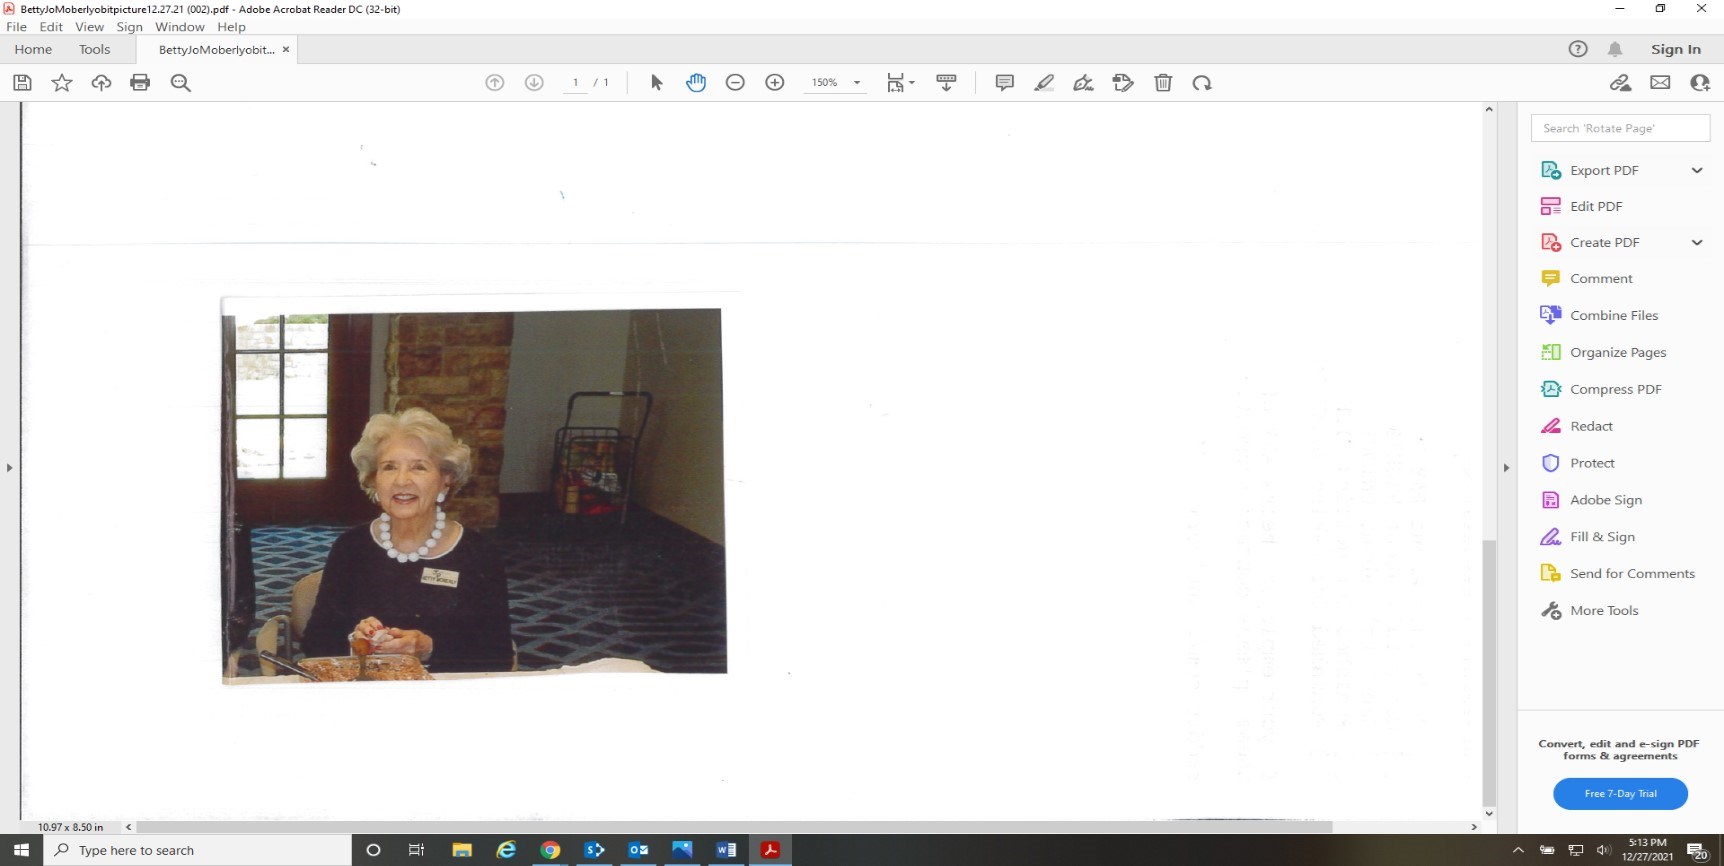Viewport: 1724px width, 866px height.
Task: Click the Sign In link
Action: pyautogui.click(x=1675, y=49)
